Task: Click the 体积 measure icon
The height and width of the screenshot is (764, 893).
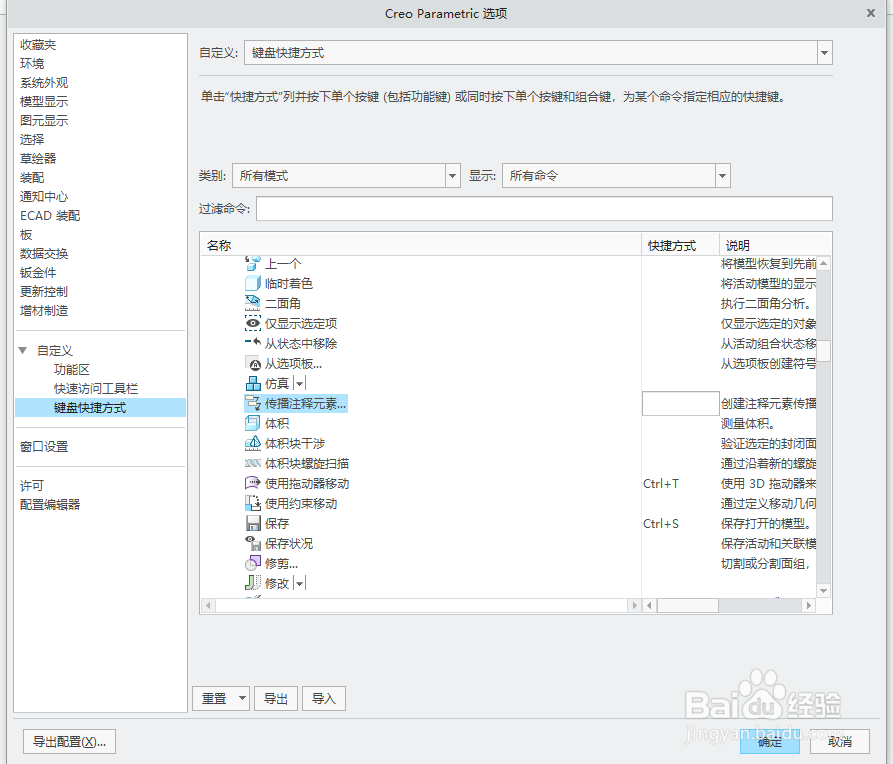Action: (x=253, y=423)
